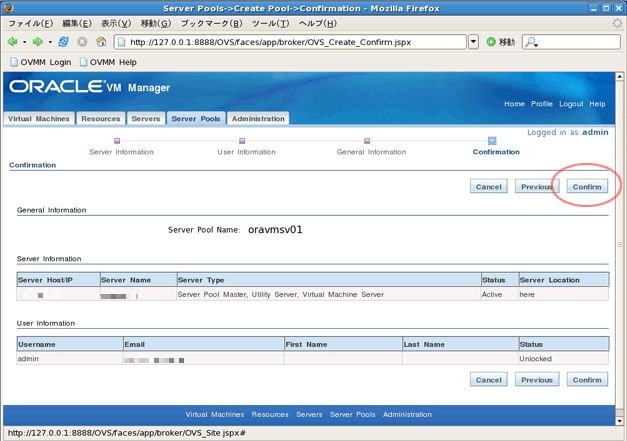Click the search engine magnifier icon
Screen dimensions: 627x441
531,42
